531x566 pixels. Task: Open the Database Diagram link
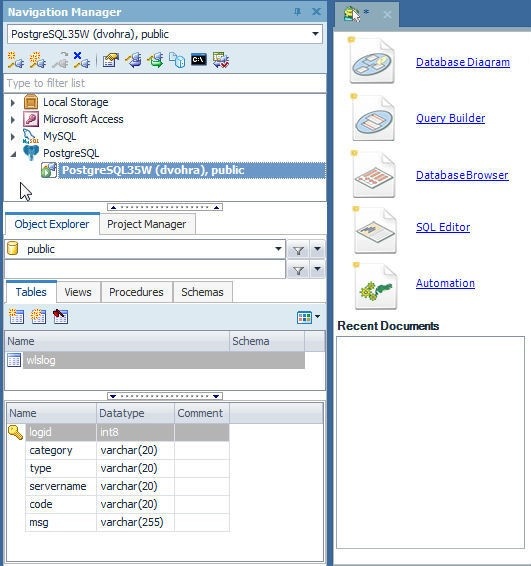pos(463,62)
